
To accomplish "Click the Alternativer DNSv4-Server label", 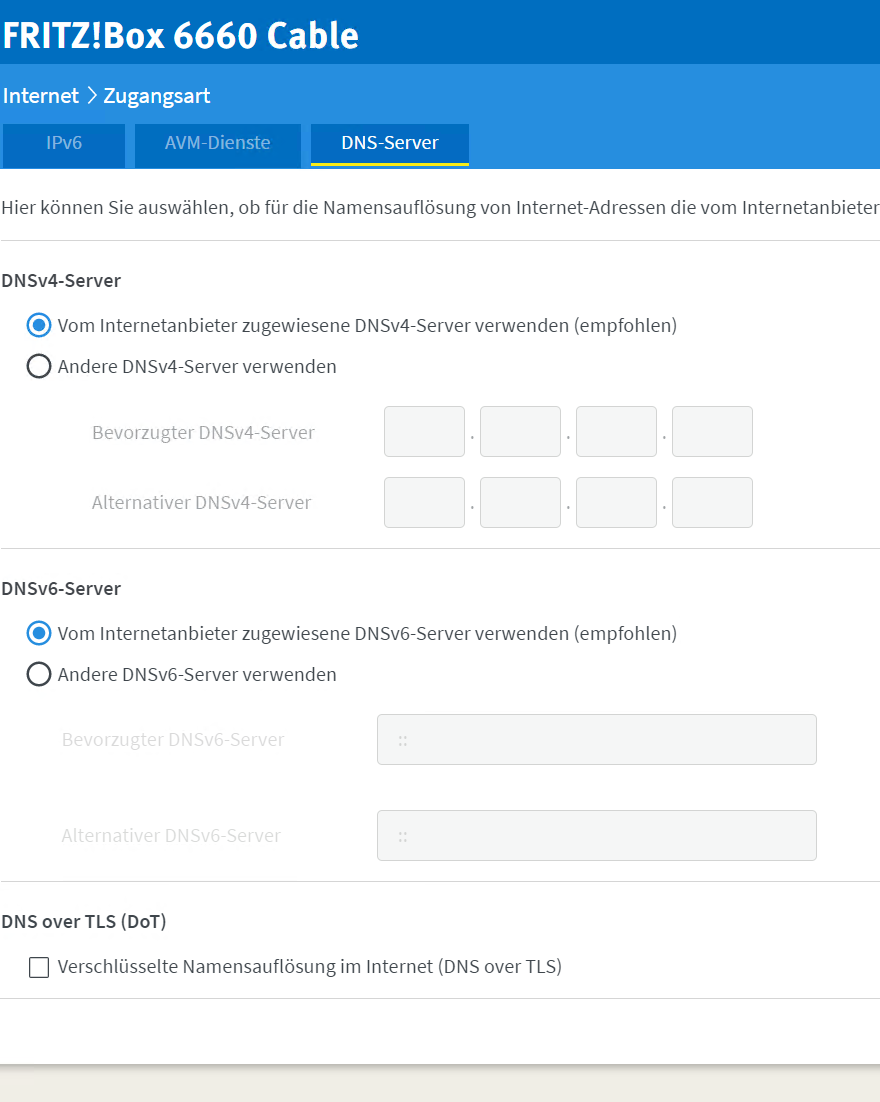I will (202, 503).
